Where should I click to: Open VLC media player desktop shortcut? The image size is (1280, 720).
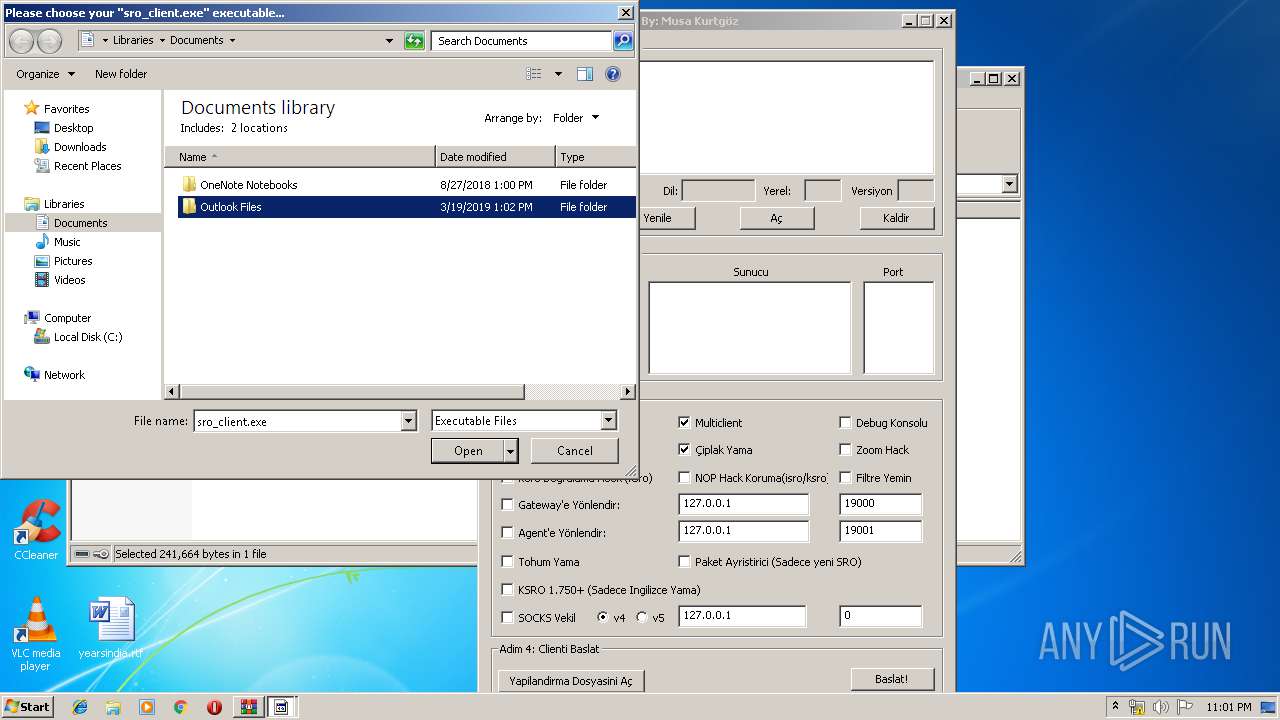click(x=36, y=635)
